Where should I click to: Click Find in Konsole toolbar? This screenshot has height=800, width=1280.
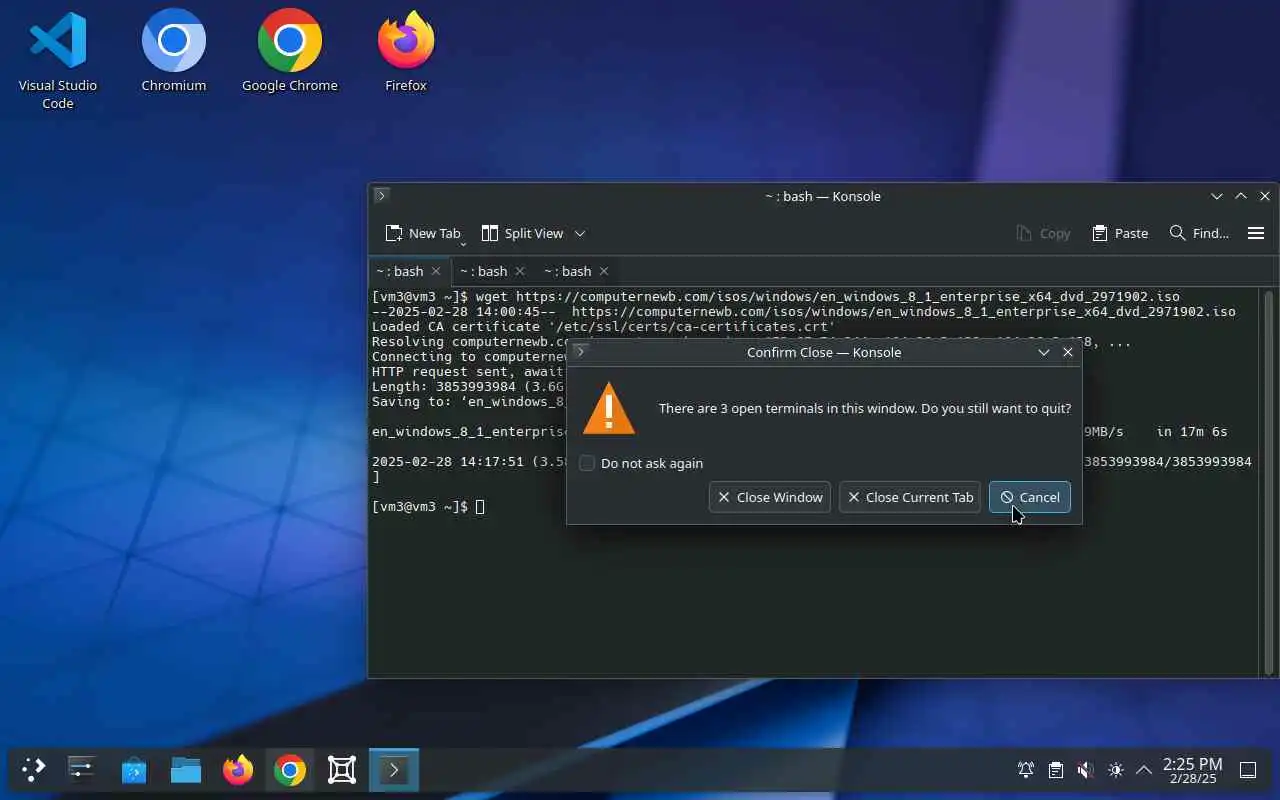[1199, 233]
